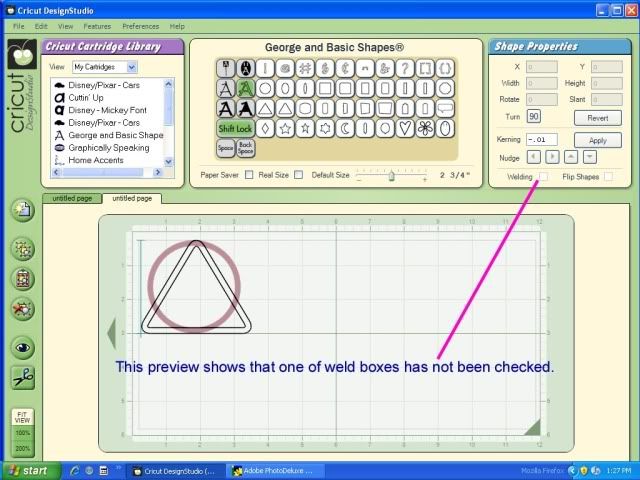Nudge shape down arrow button

click(x=590, y=157)
